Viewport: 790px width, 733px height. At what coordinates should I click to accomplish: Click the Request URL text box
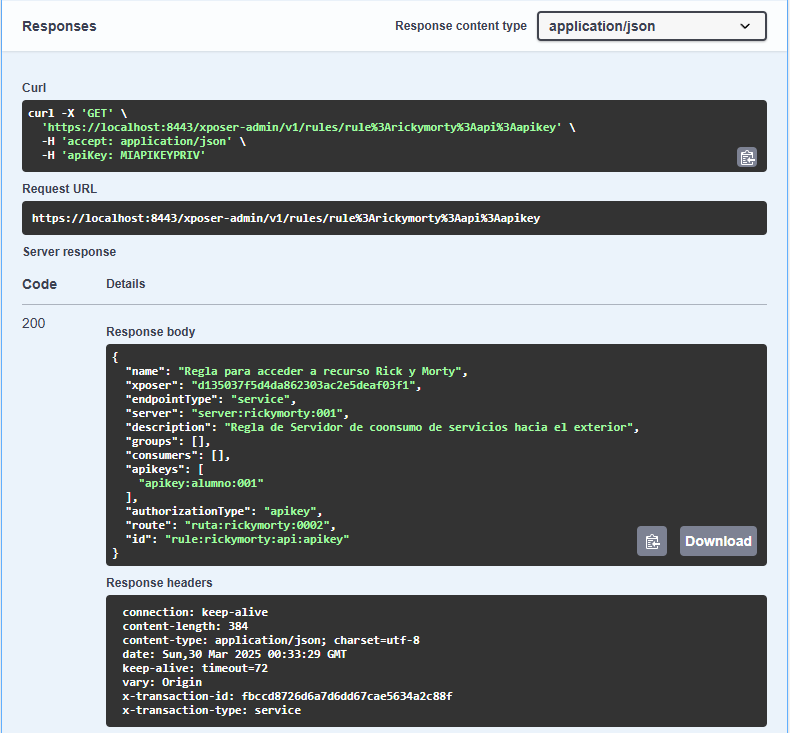tap(394, 218)
